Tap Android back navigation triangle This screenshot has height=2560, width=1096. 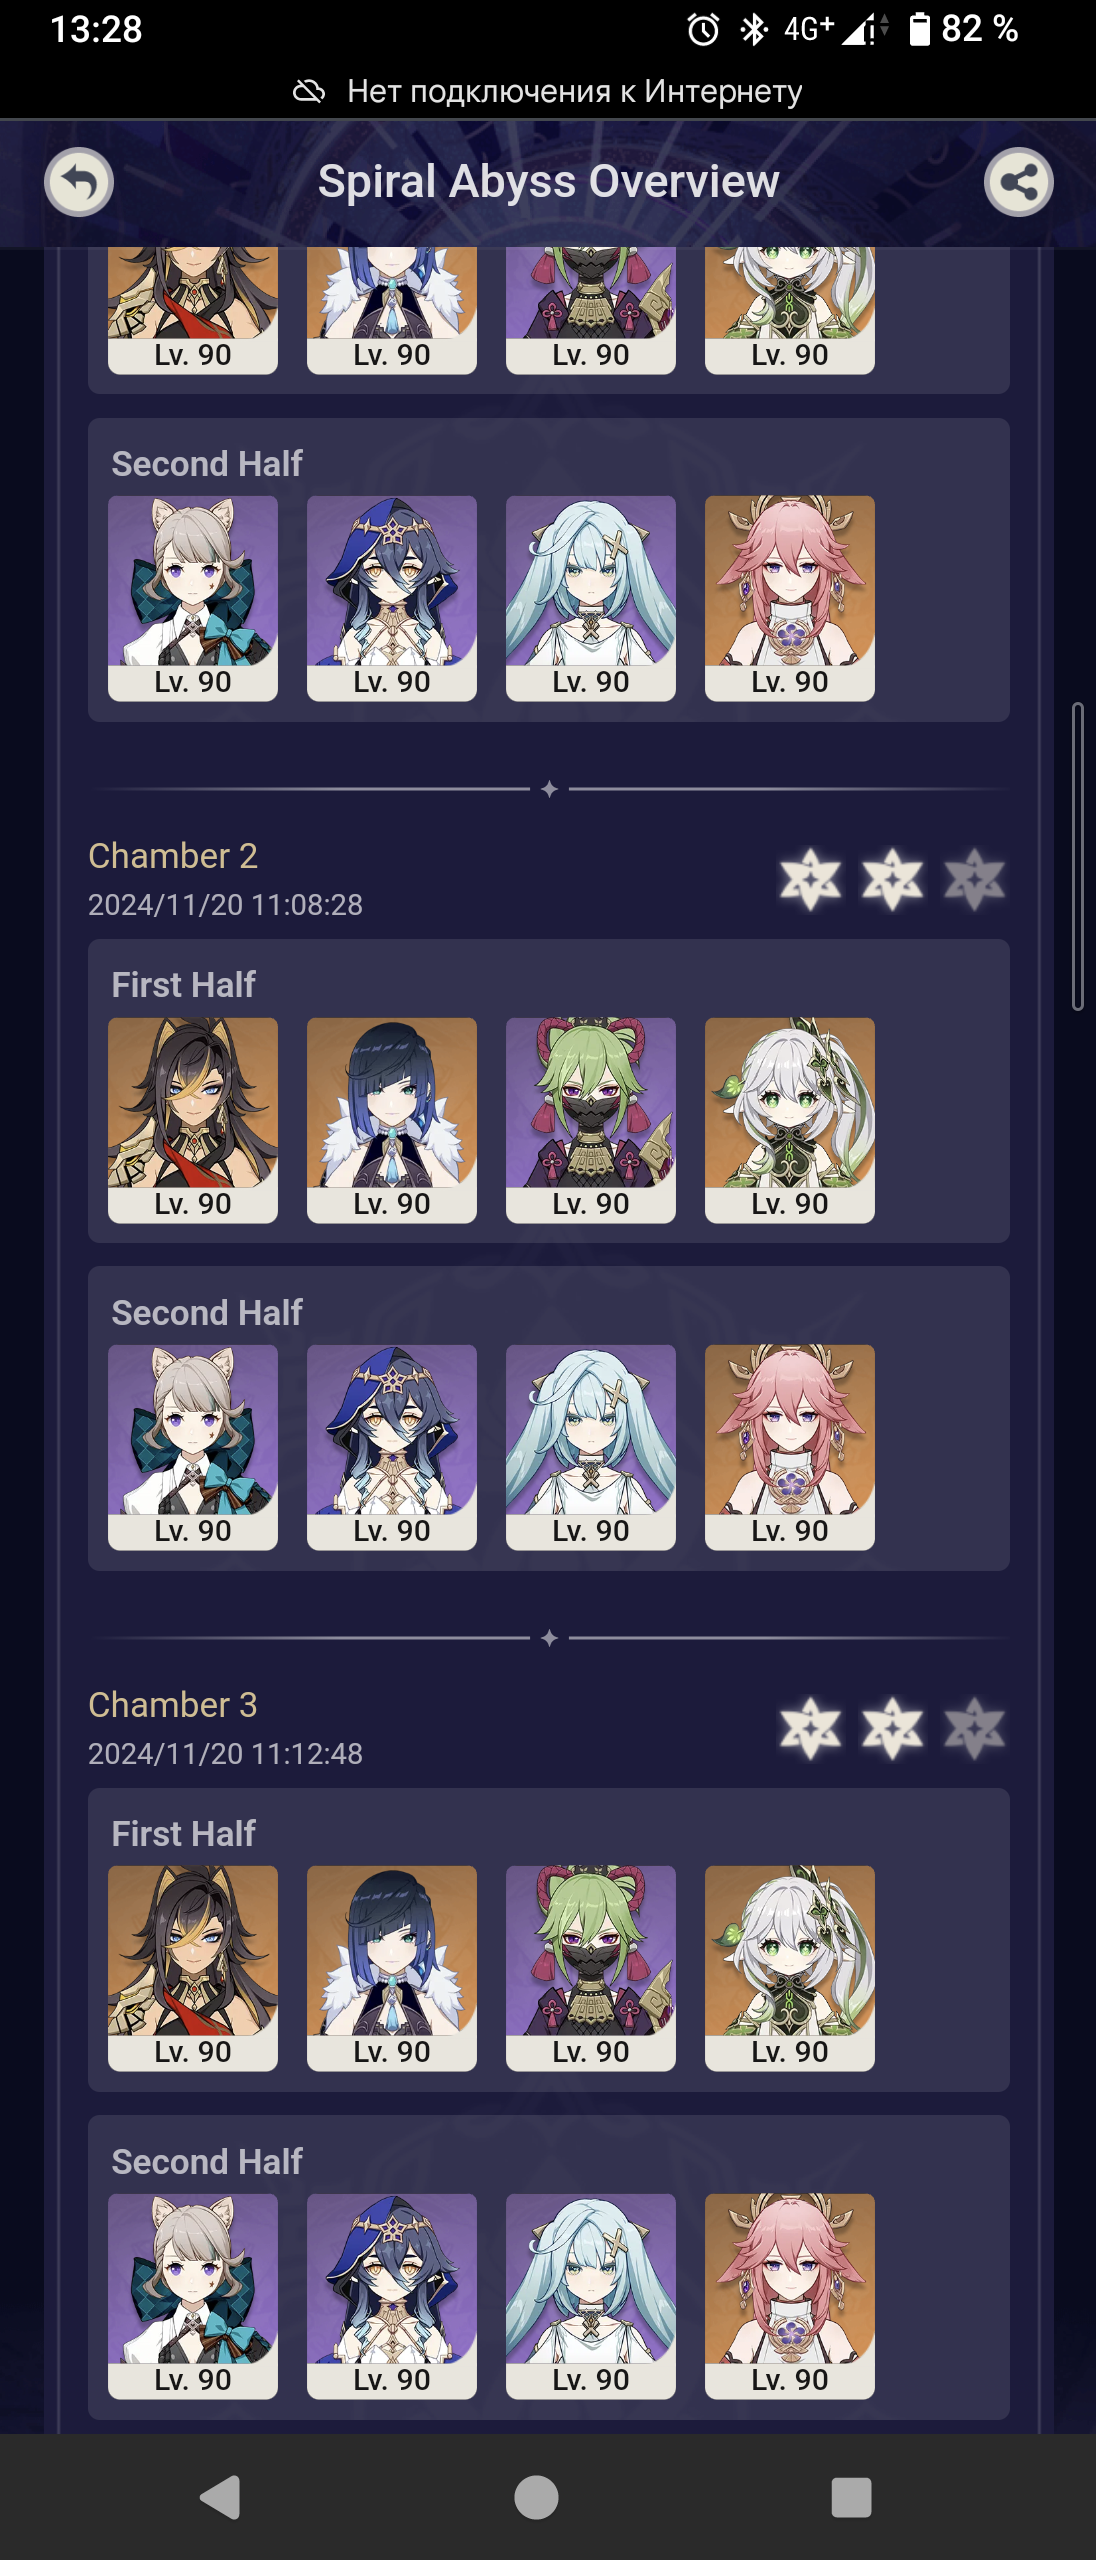tap(221, 2497)
